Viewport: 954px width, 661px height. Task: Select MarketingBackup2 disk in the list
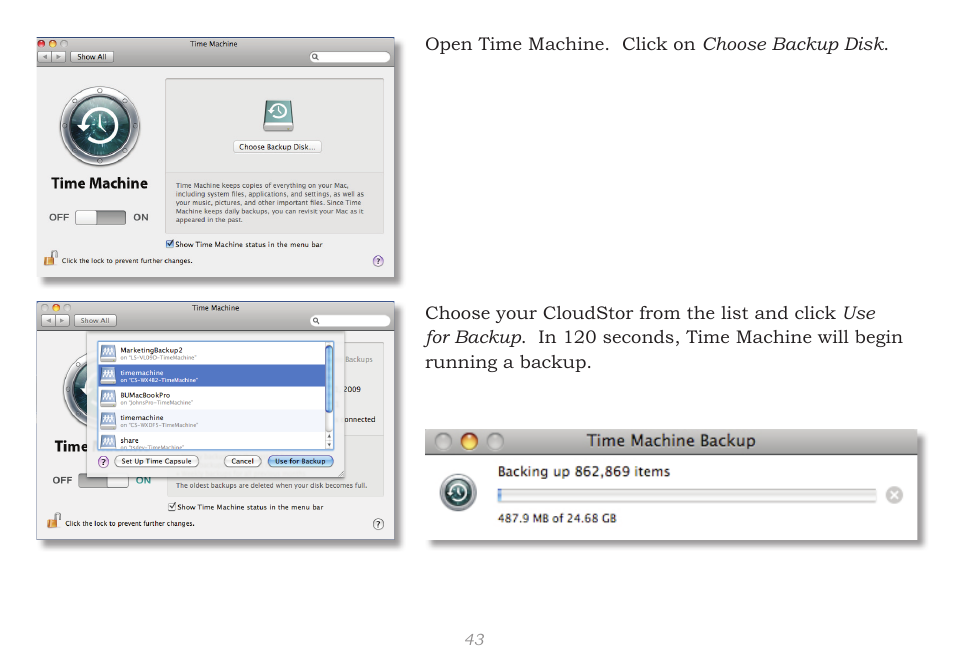tap(212, 353)
